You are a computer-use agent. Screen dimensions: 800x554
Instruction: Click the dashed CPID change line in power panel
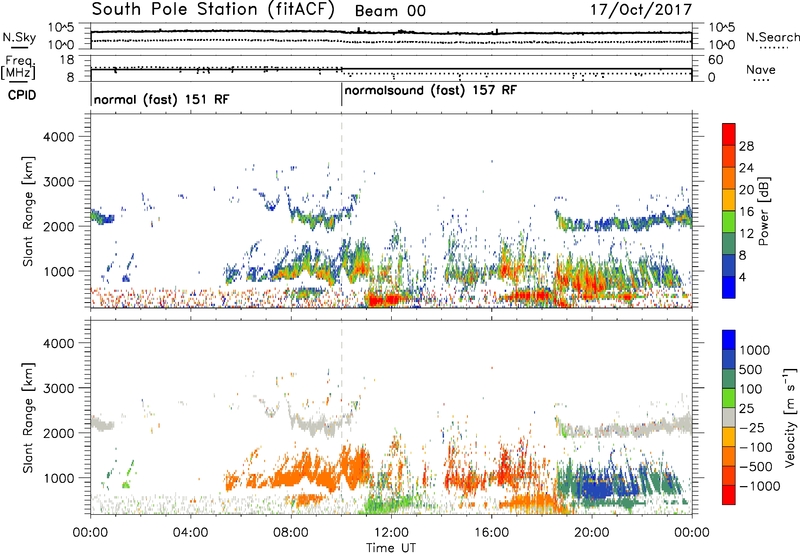coord(341,211)
